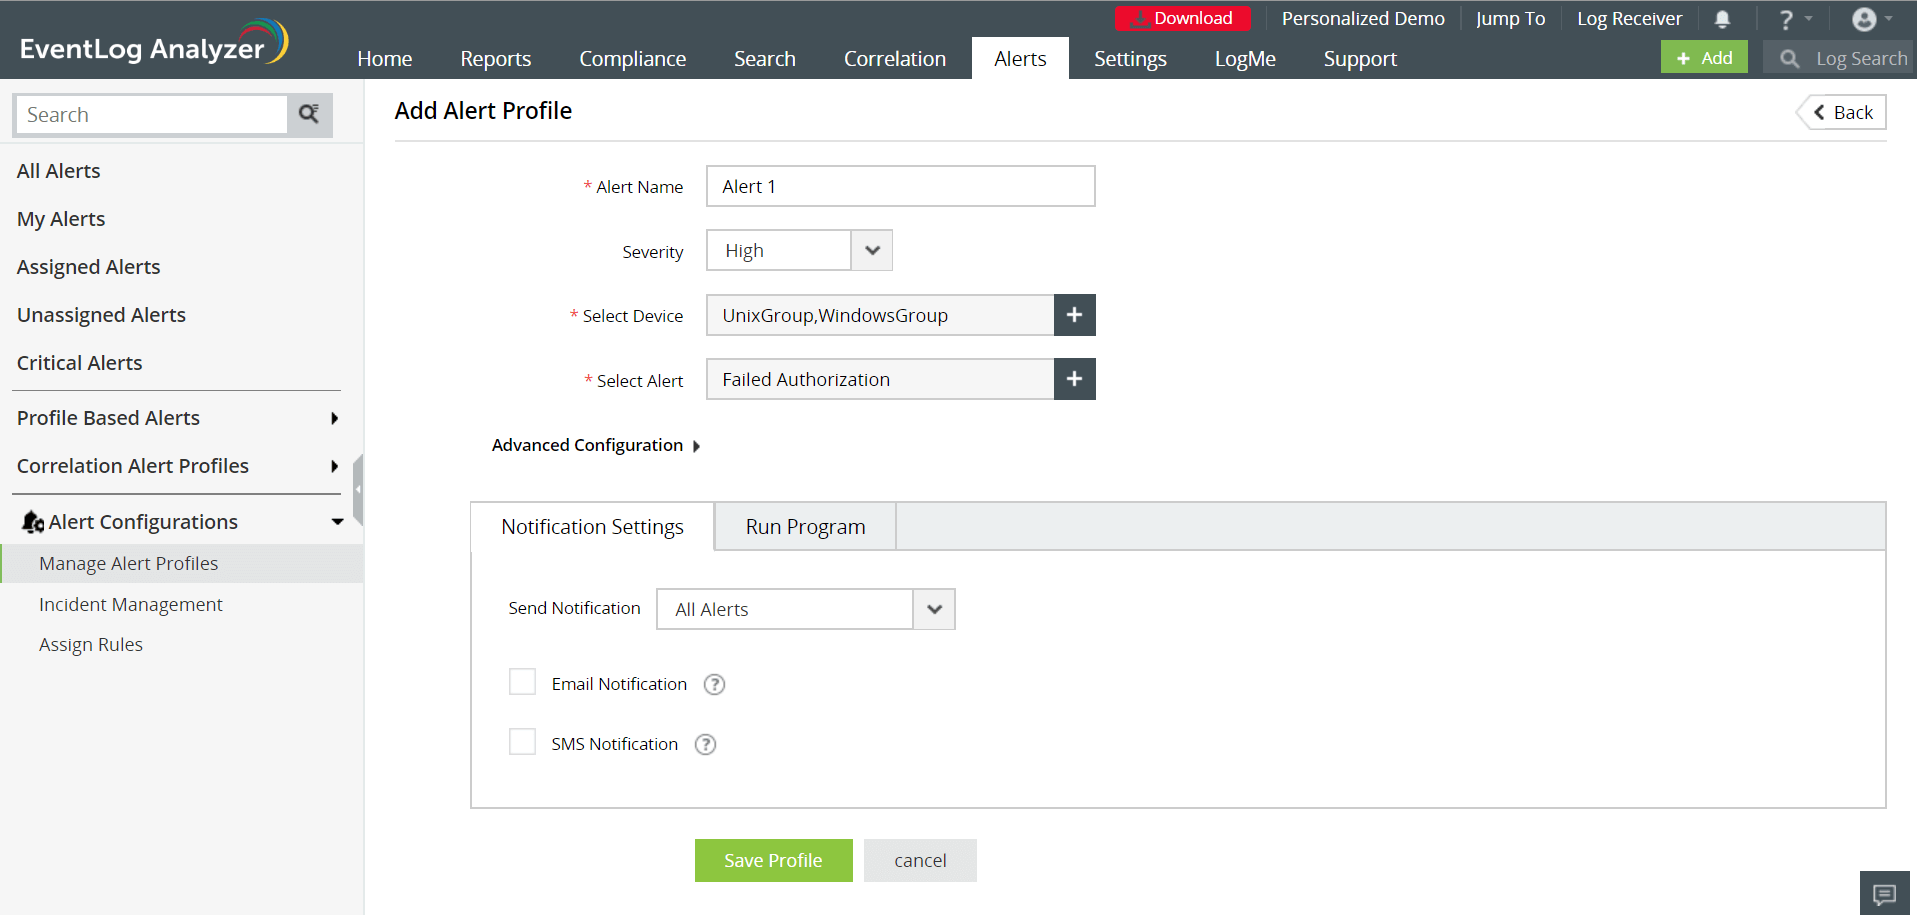This screenshot has height=915, width=1917.
Task: Click the plus icon beside Select Alert
Action: [1074, 379]
